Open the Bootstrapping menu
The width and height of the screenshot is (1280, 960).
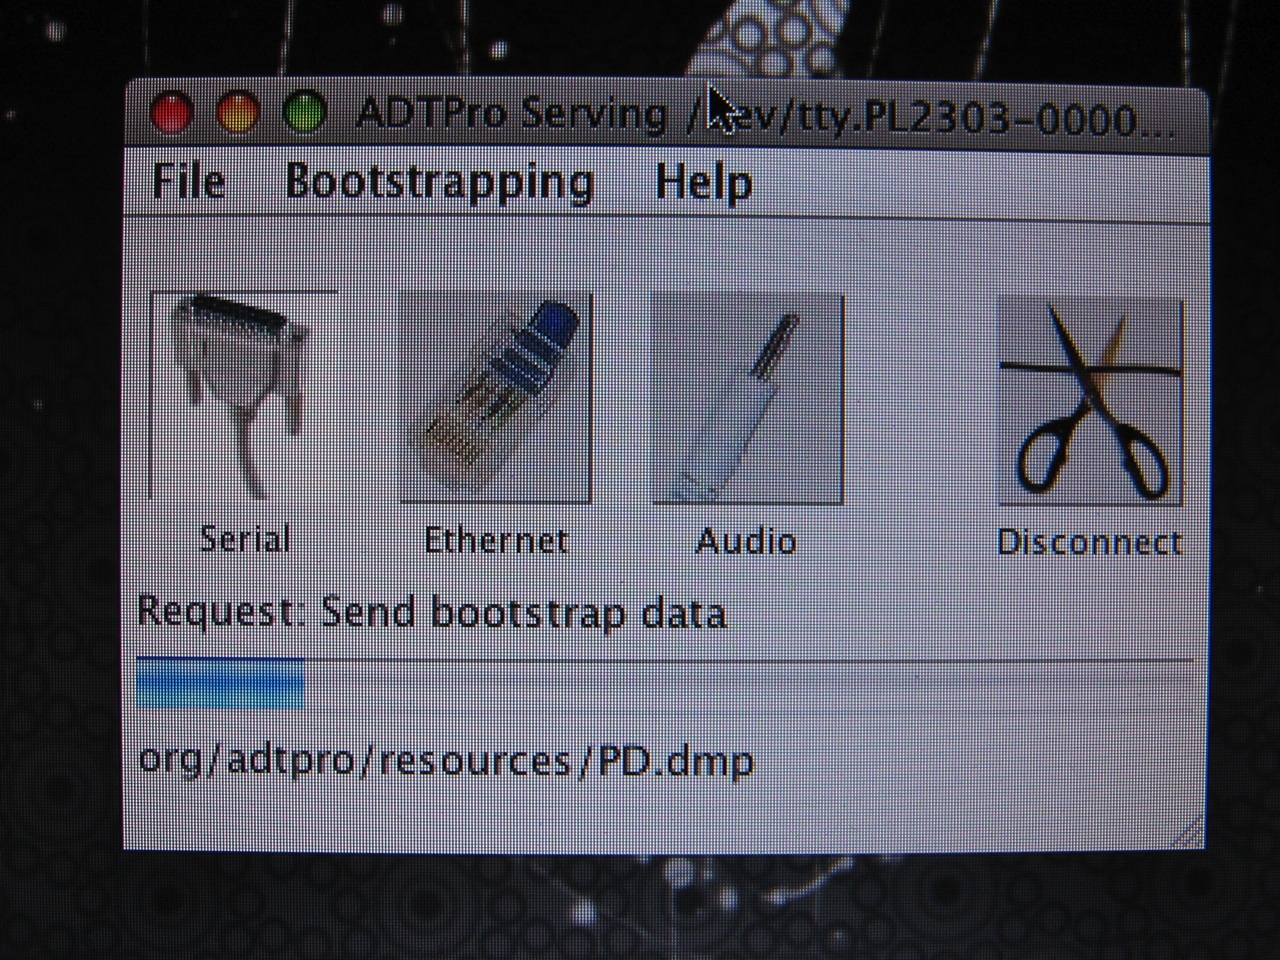(439, 183)
